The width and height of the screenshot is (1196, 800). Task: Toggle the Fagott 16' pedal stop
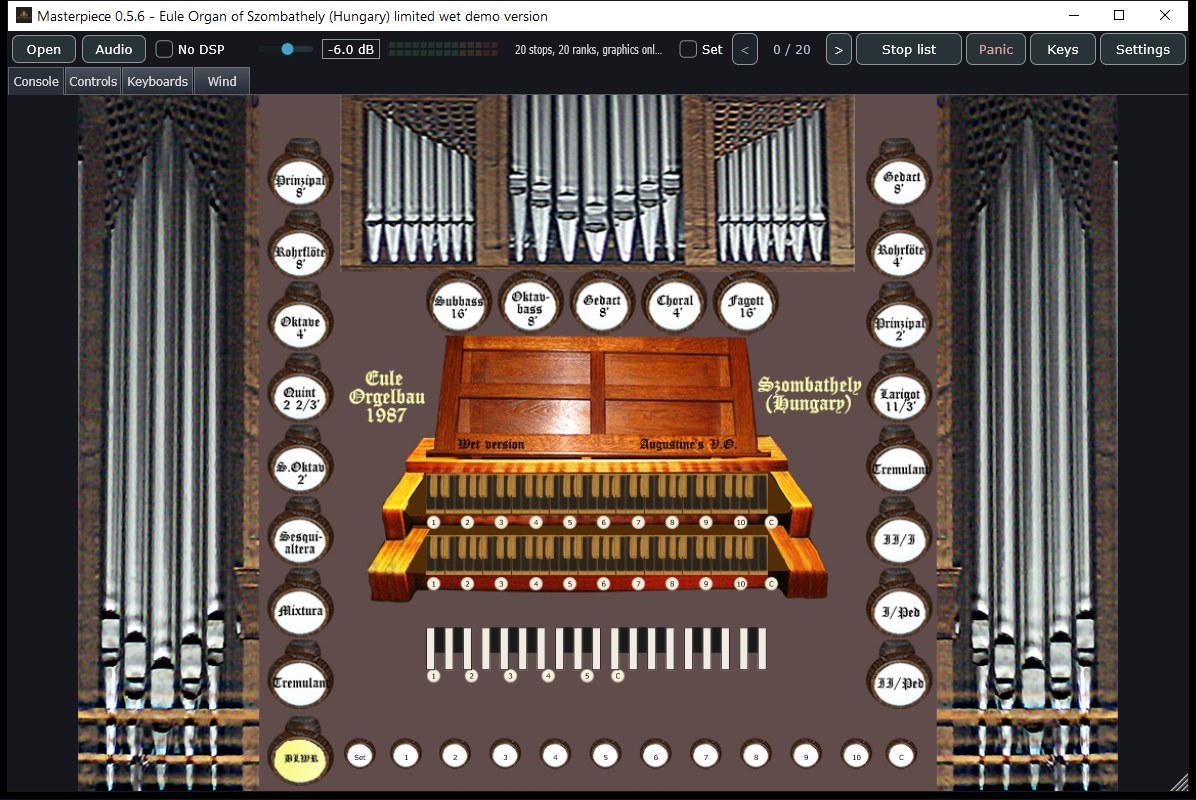[x=746, y=304]
